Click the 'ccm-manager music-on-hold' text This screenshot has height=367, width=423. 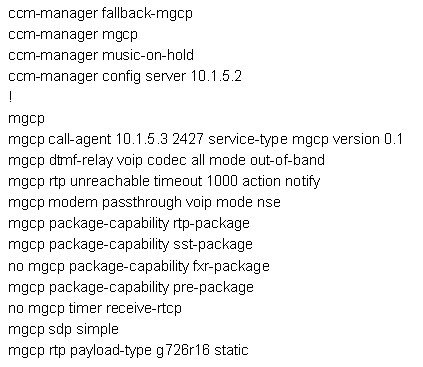click(x=101, y=55)
